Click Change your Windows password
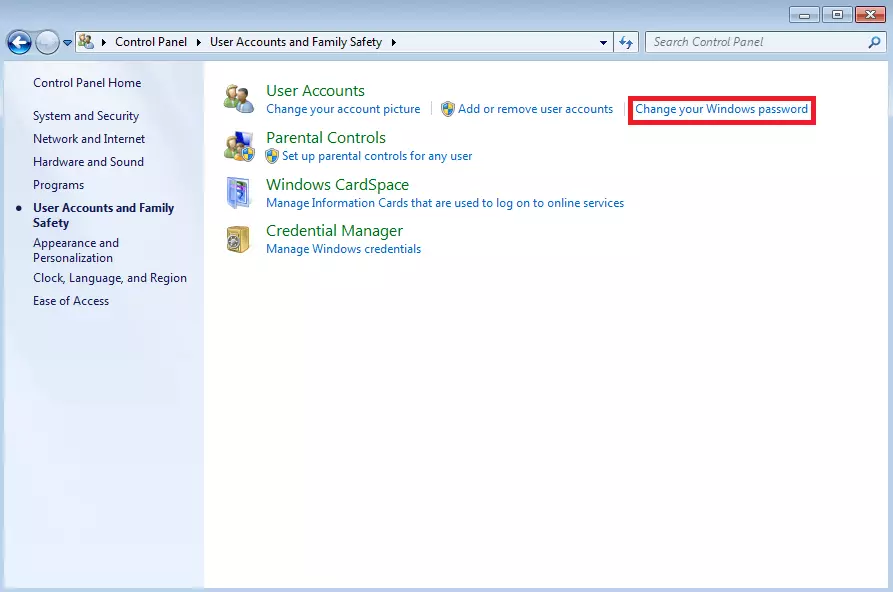This screenshot has width=893, height=592. (722, 109)
